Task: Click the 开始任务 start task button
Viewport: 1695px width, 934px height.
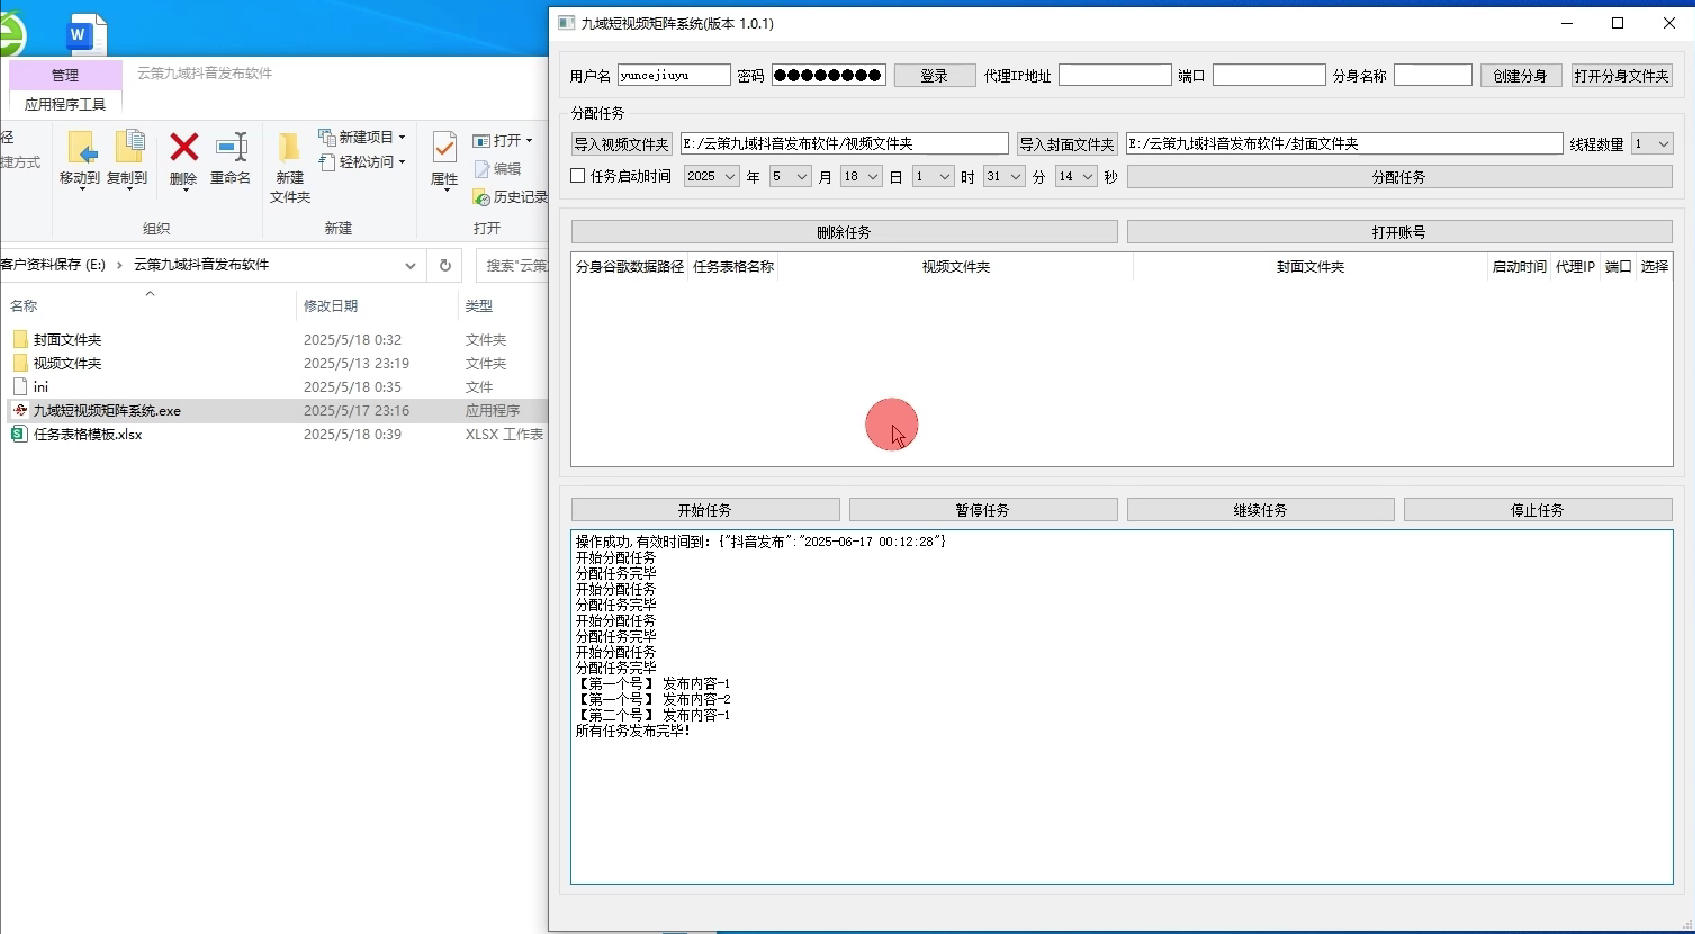Action: (704, 510)
